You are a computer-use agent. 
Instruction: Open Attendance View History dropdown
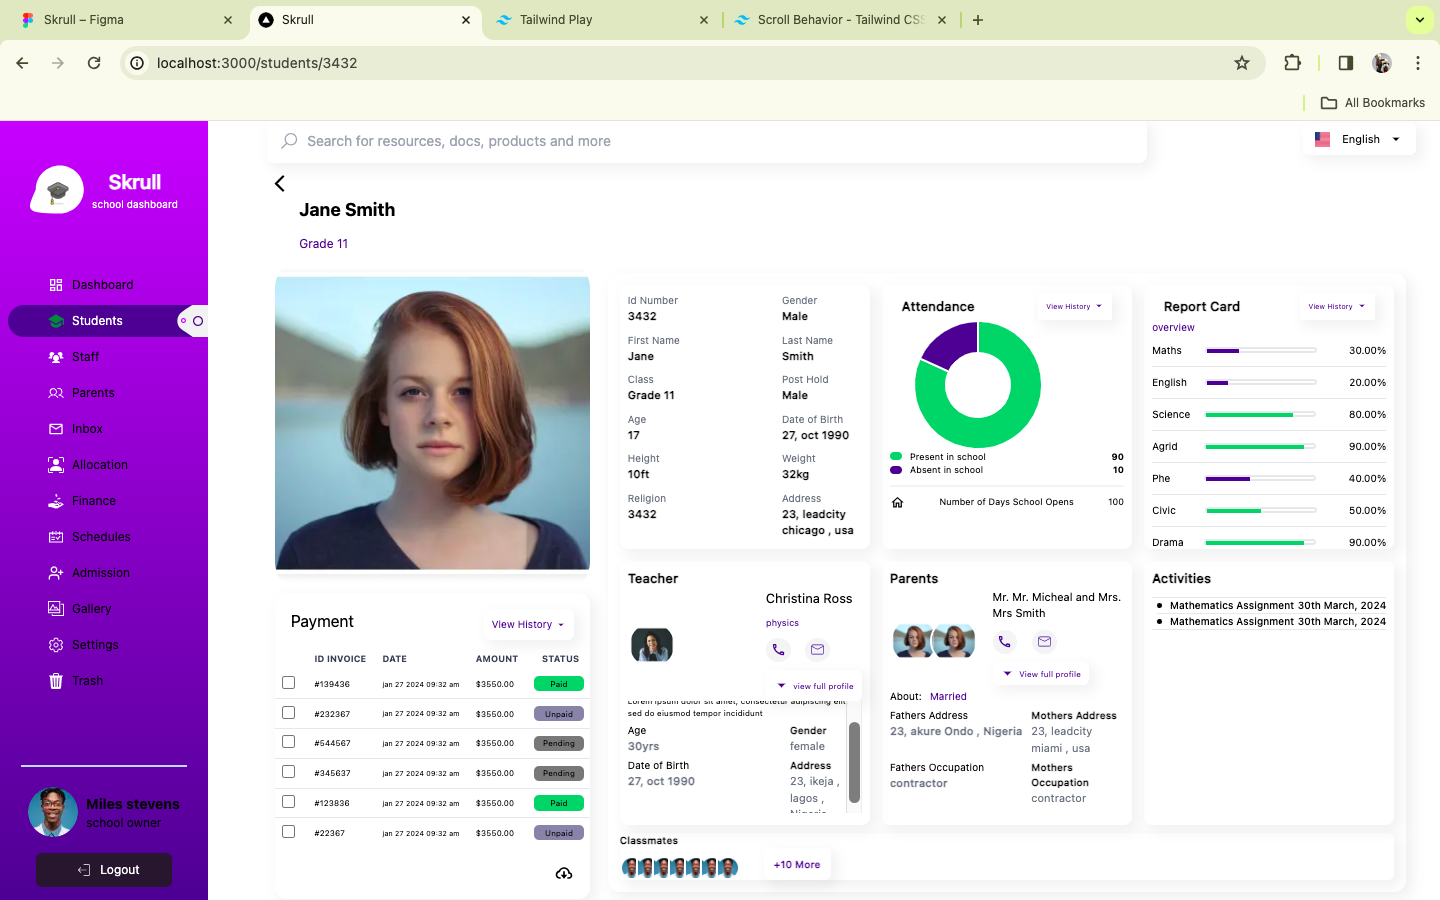click(x=1074, y=307)
